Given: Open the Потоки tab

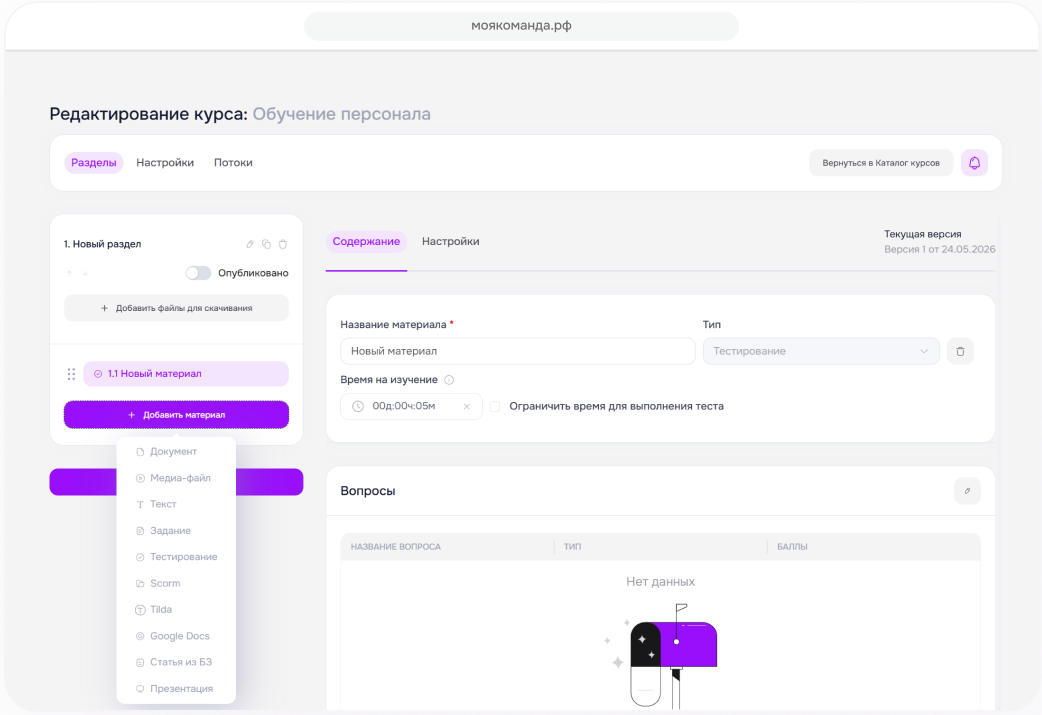Looking at the screenshot, I should tap(233, 163).
